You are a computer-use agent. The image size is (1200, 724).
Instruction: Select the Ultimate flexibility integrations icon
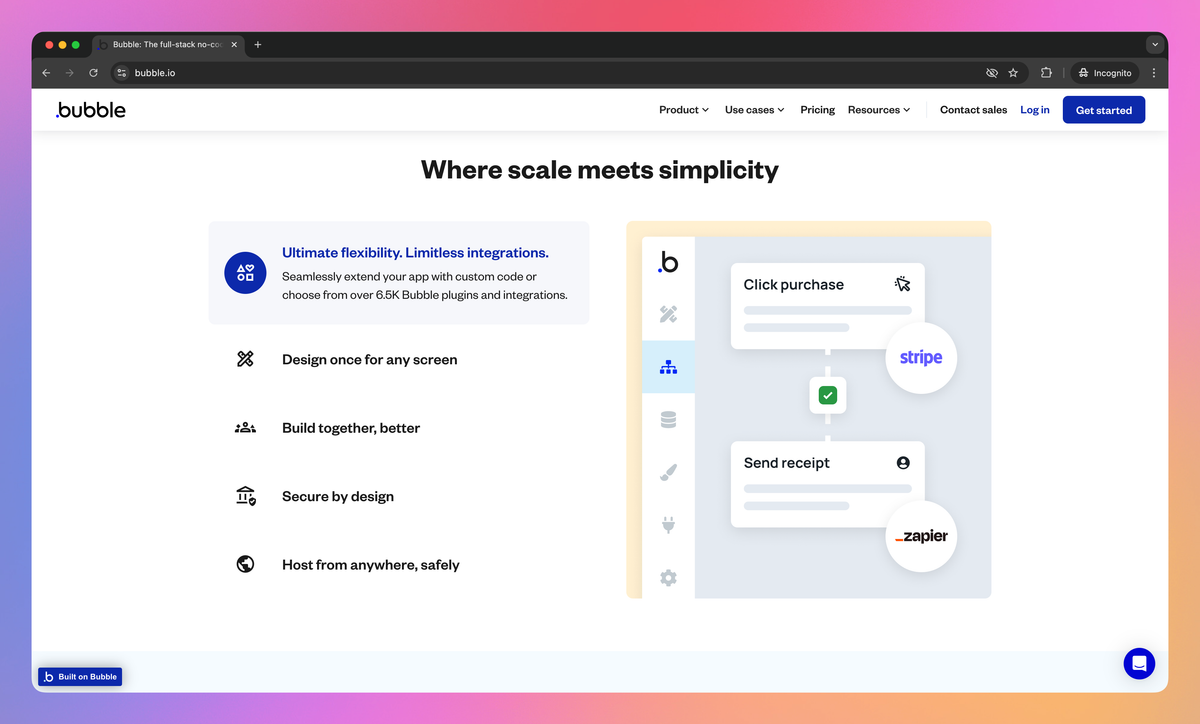[x=245, y=272]
